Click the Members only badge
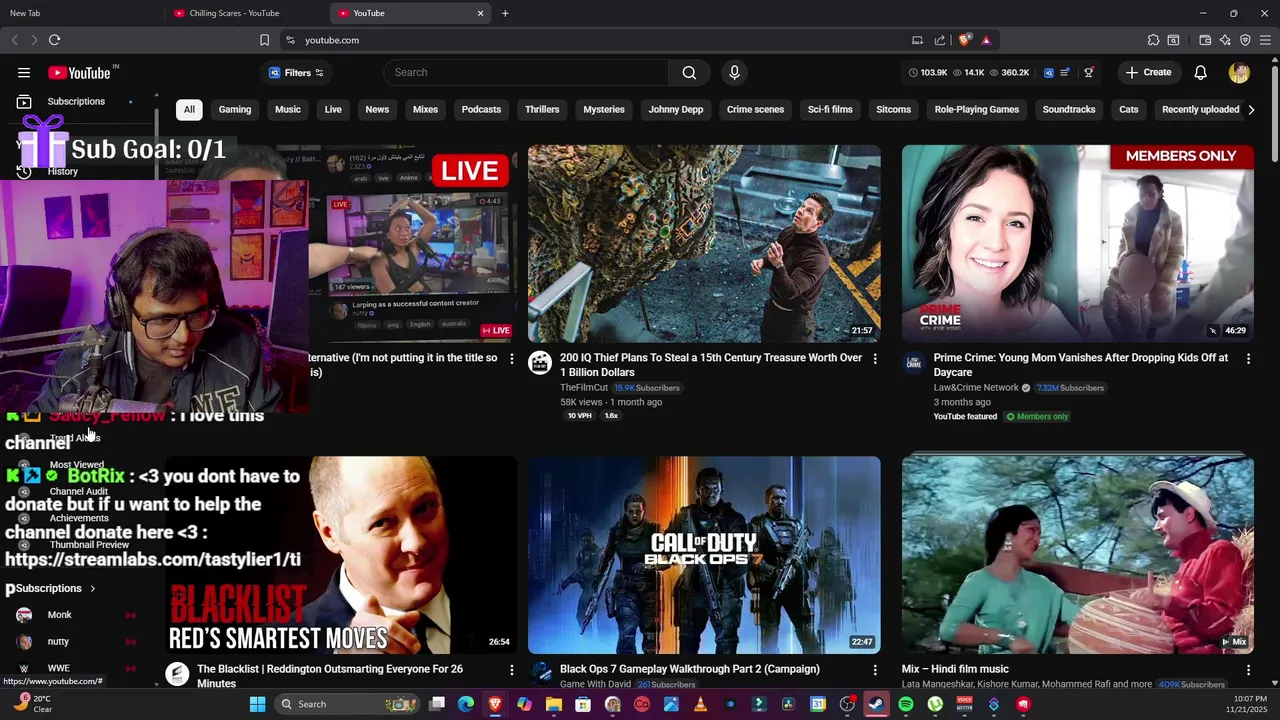The width and height of the screenshot is (1280, 720). click(x=1037, y=416)
